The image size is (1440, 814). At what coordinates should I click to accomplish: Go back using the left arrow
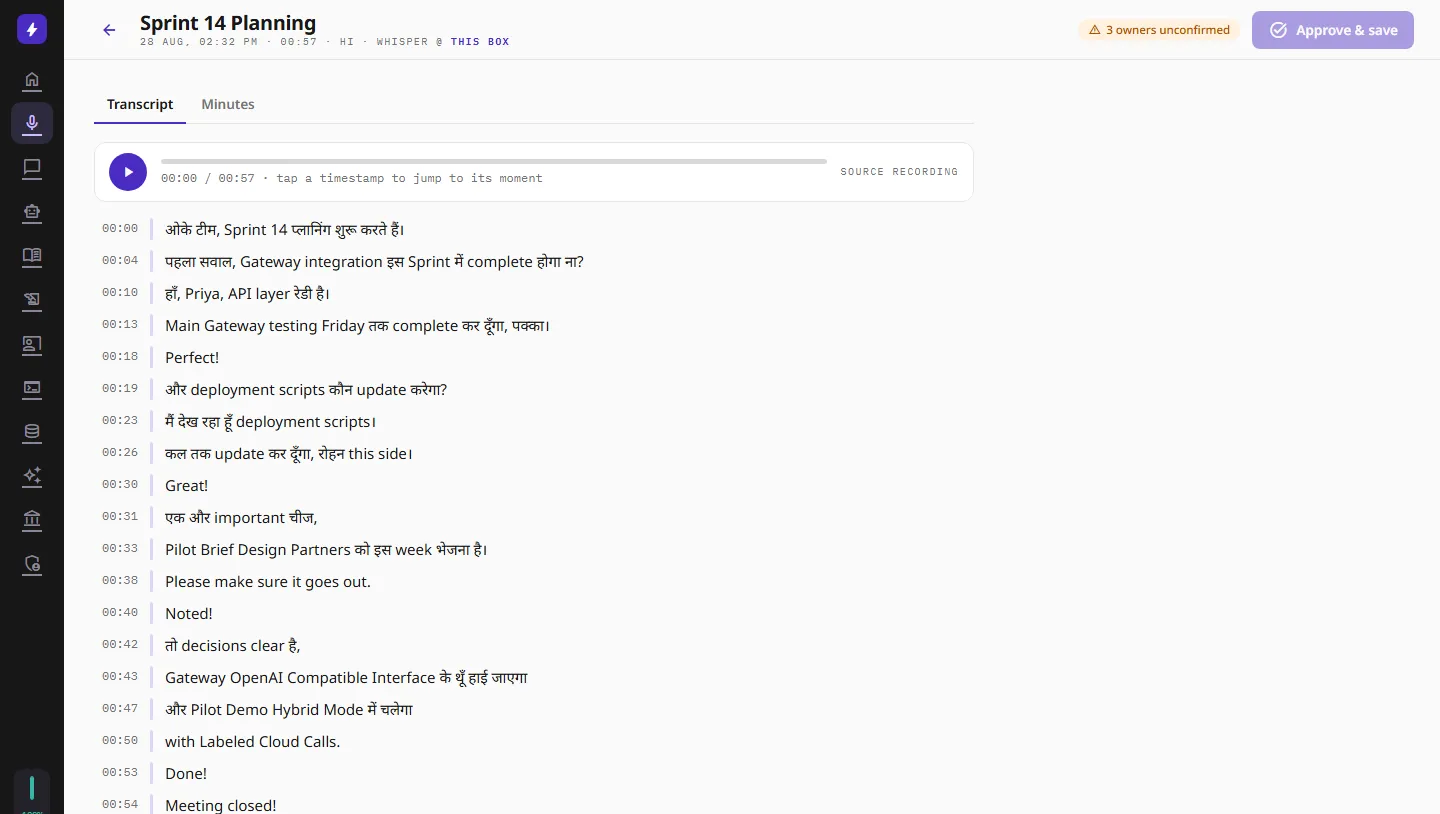pyautogui.click(x=110, y=30)
